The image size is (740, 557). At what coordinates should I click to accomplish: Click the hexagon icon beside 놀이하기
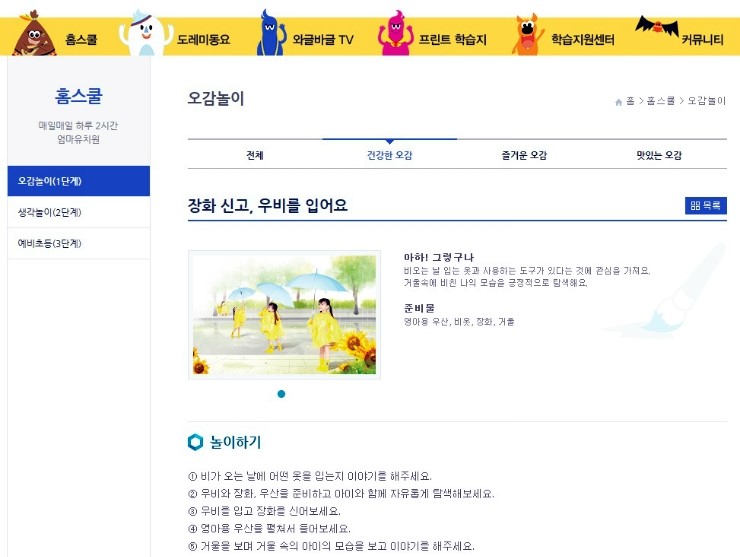[195, 442]
